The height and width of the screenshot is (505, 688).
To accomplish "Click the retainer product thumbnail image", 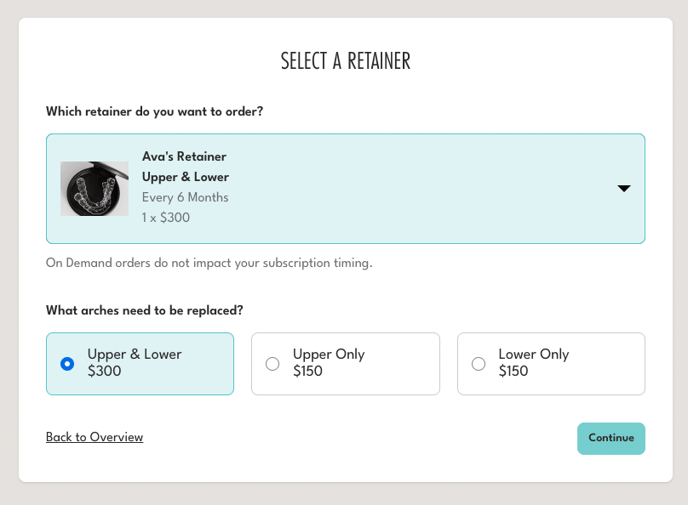I will tap(94, 189).
